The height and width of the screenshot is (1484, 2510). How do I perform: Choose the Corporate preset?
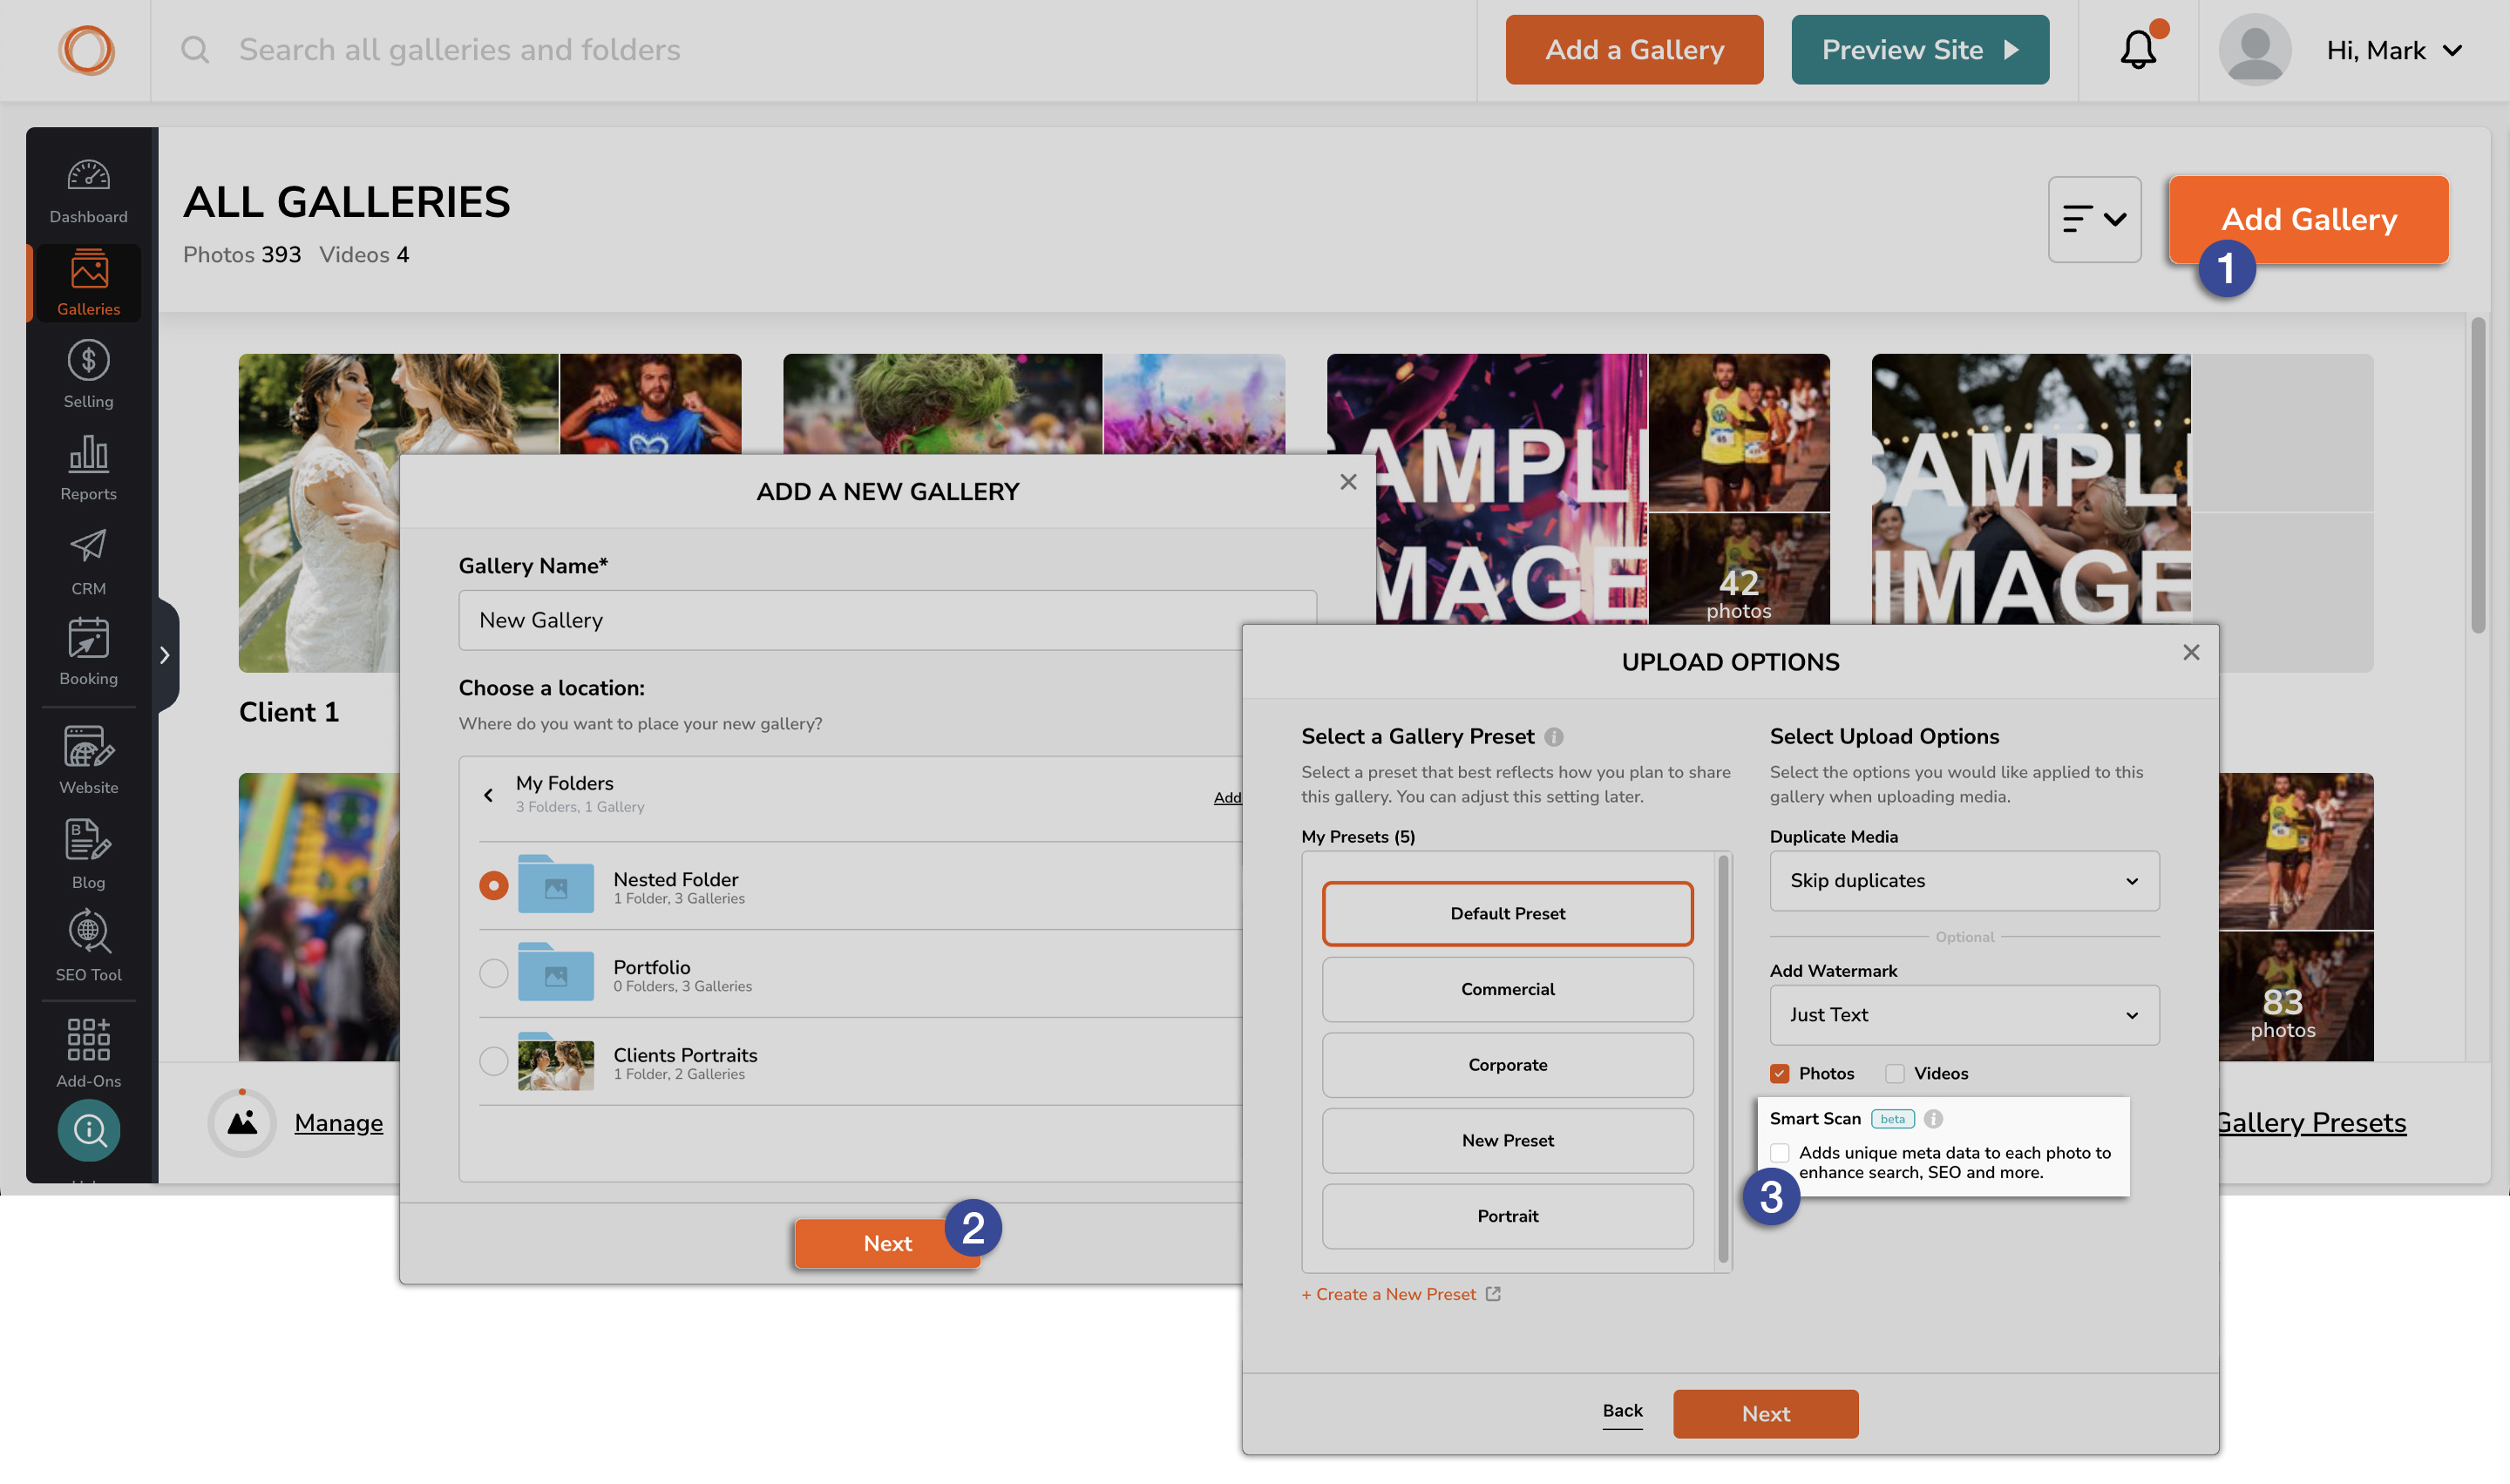(1508, 1065)
